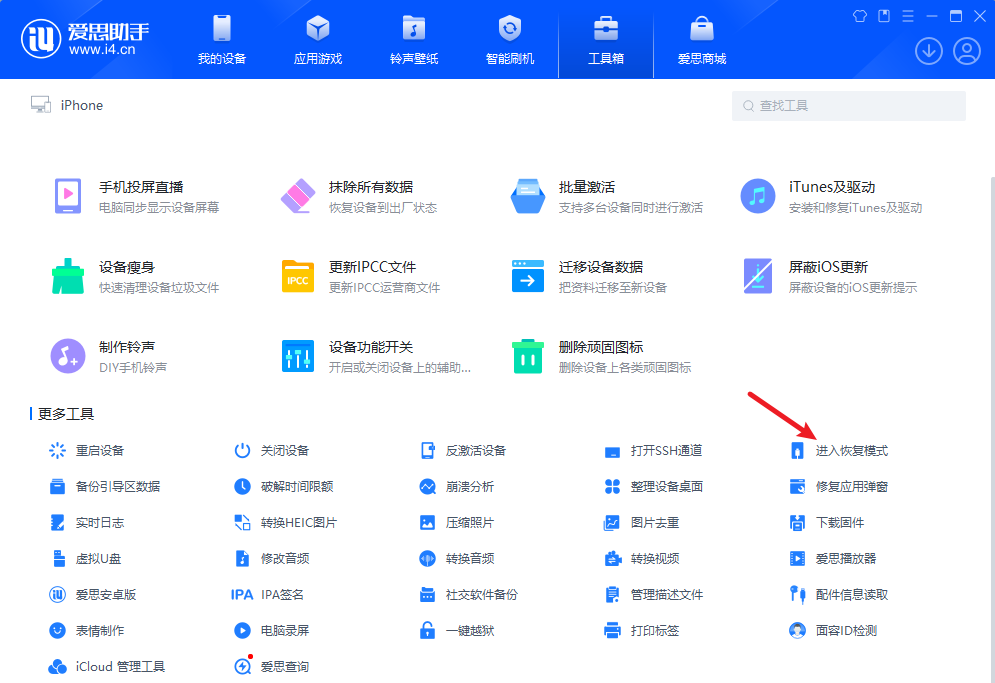Click the 手机投屏直播 screen mirroring icon

click(67, 196)
